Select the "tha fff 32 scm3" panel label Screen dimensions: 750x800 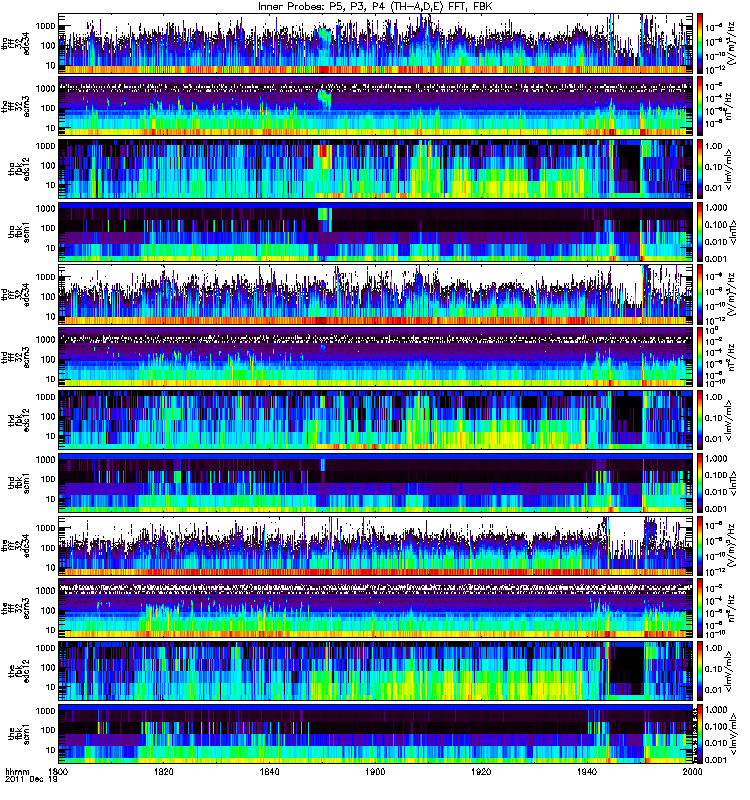coord(15,106)
